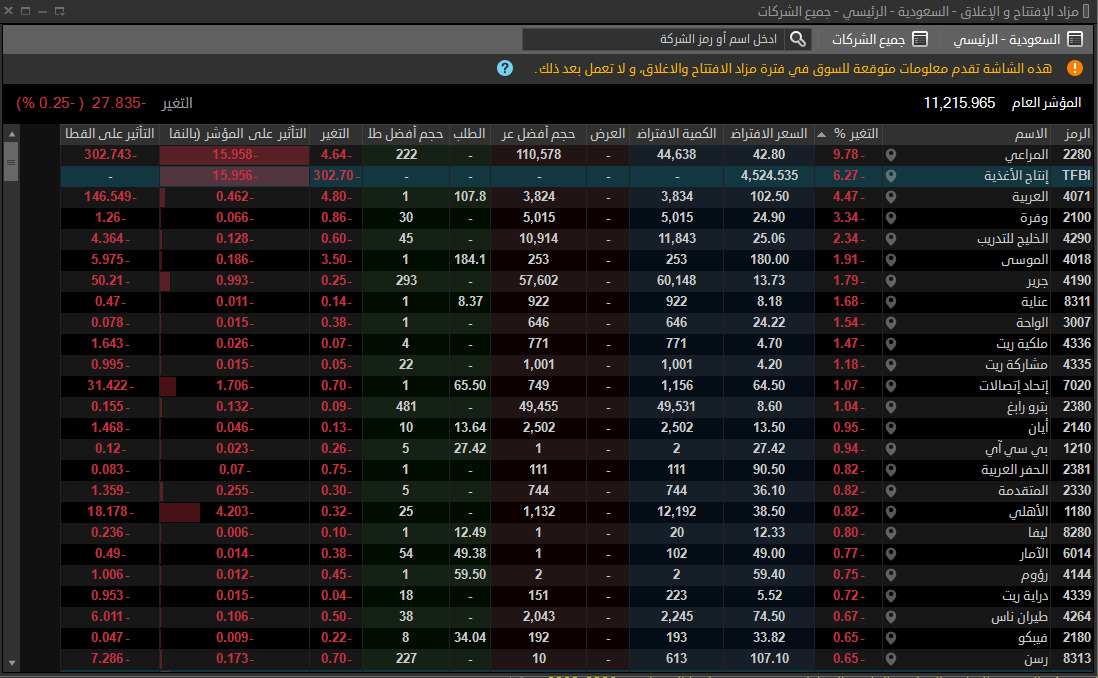Image resolution: width=1098 pixels, height=678 pixels.
Task: Sort by the العرض column header
Action: [x=607, y=134]
